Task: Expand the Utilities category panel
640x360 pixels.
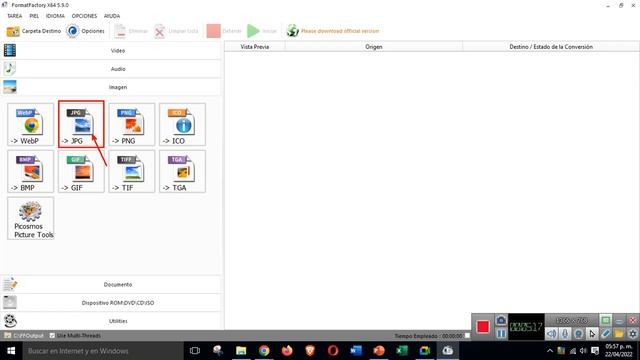Action: 111,321
